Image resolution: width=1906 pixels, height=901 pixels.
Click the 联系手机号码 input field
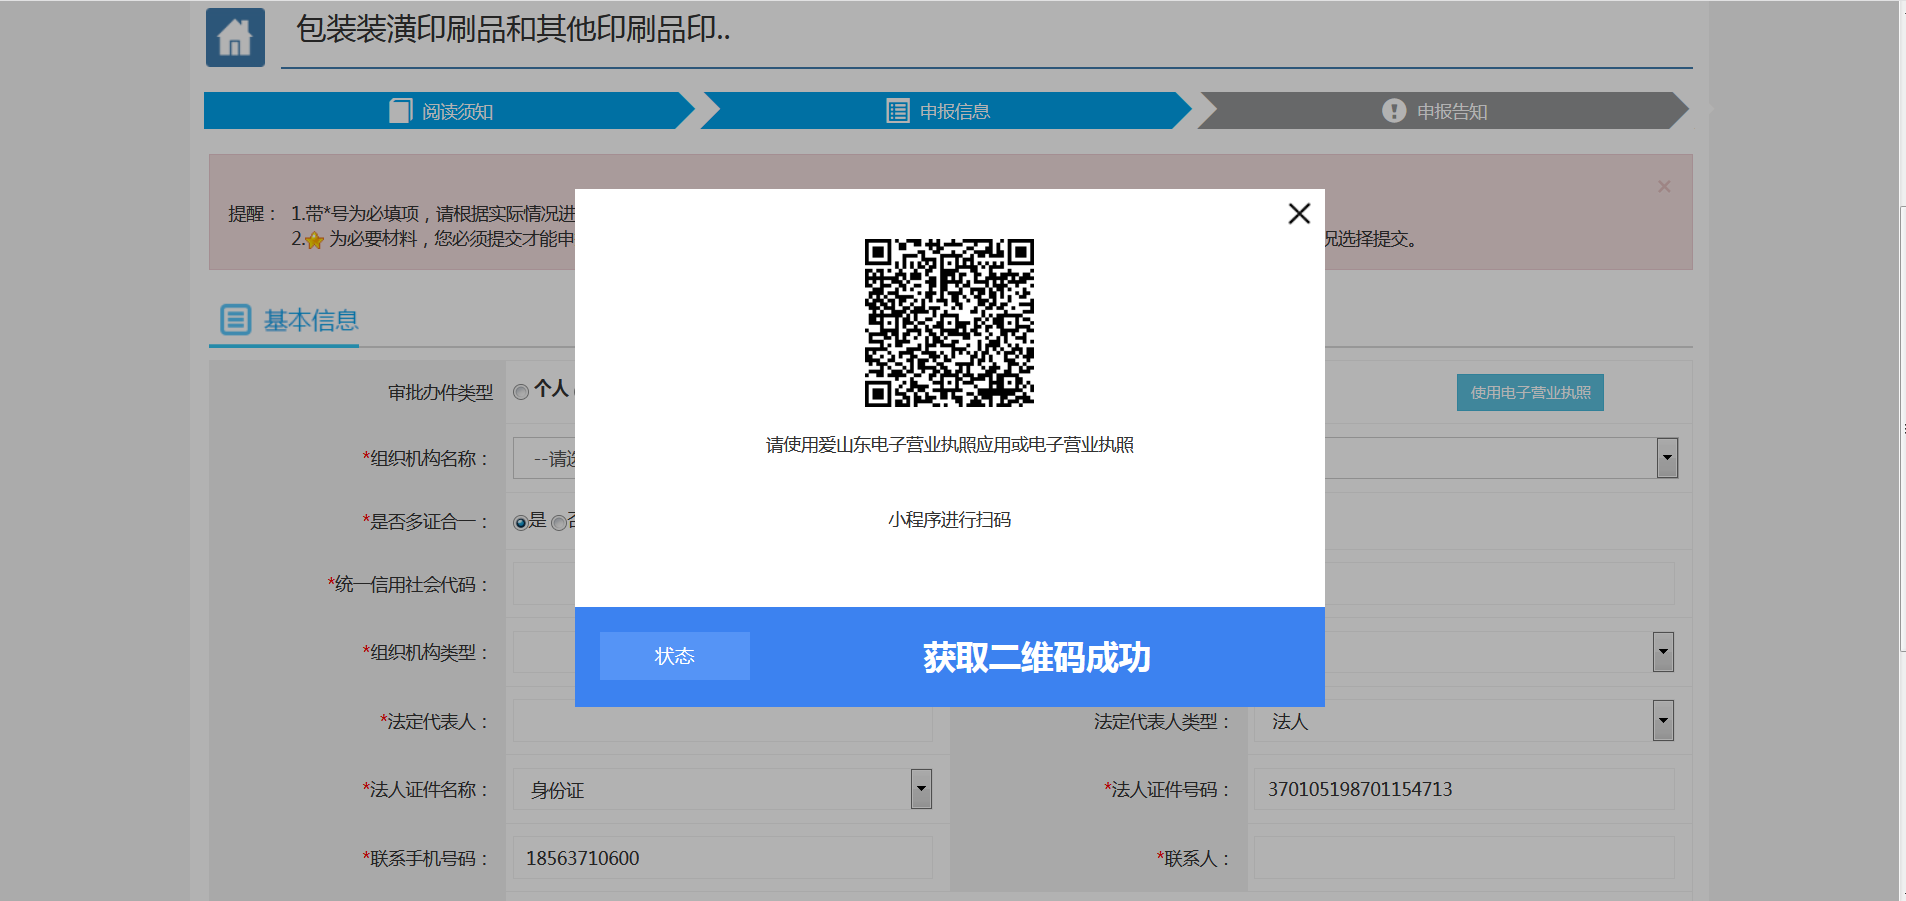tap(723, 858)
